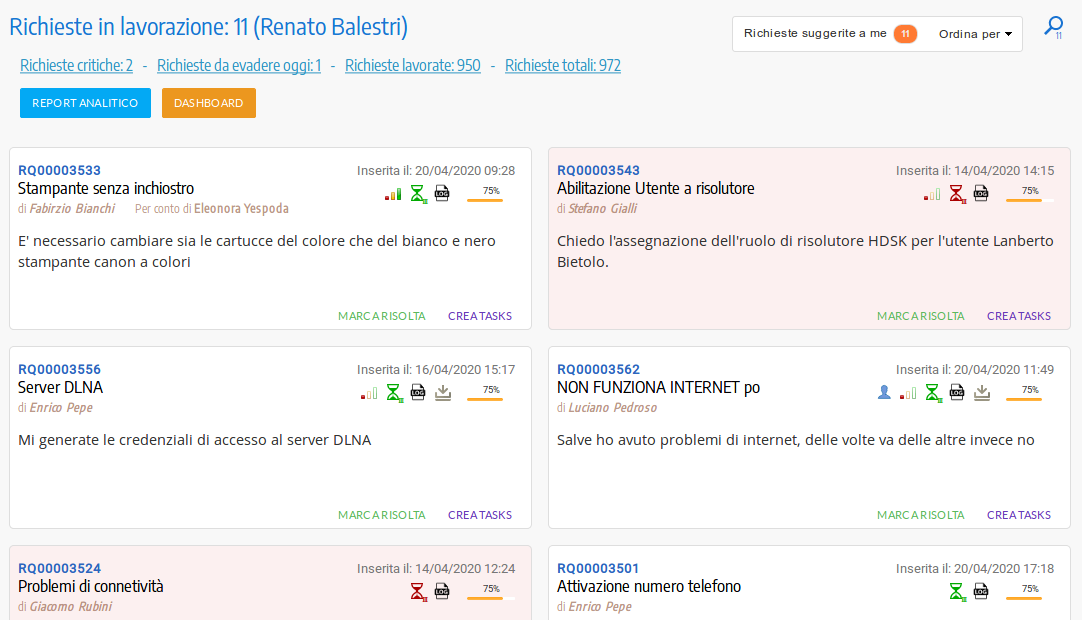Open LOG icon on request RQ00003501
Screen dimensions: 1082x620
981,591
